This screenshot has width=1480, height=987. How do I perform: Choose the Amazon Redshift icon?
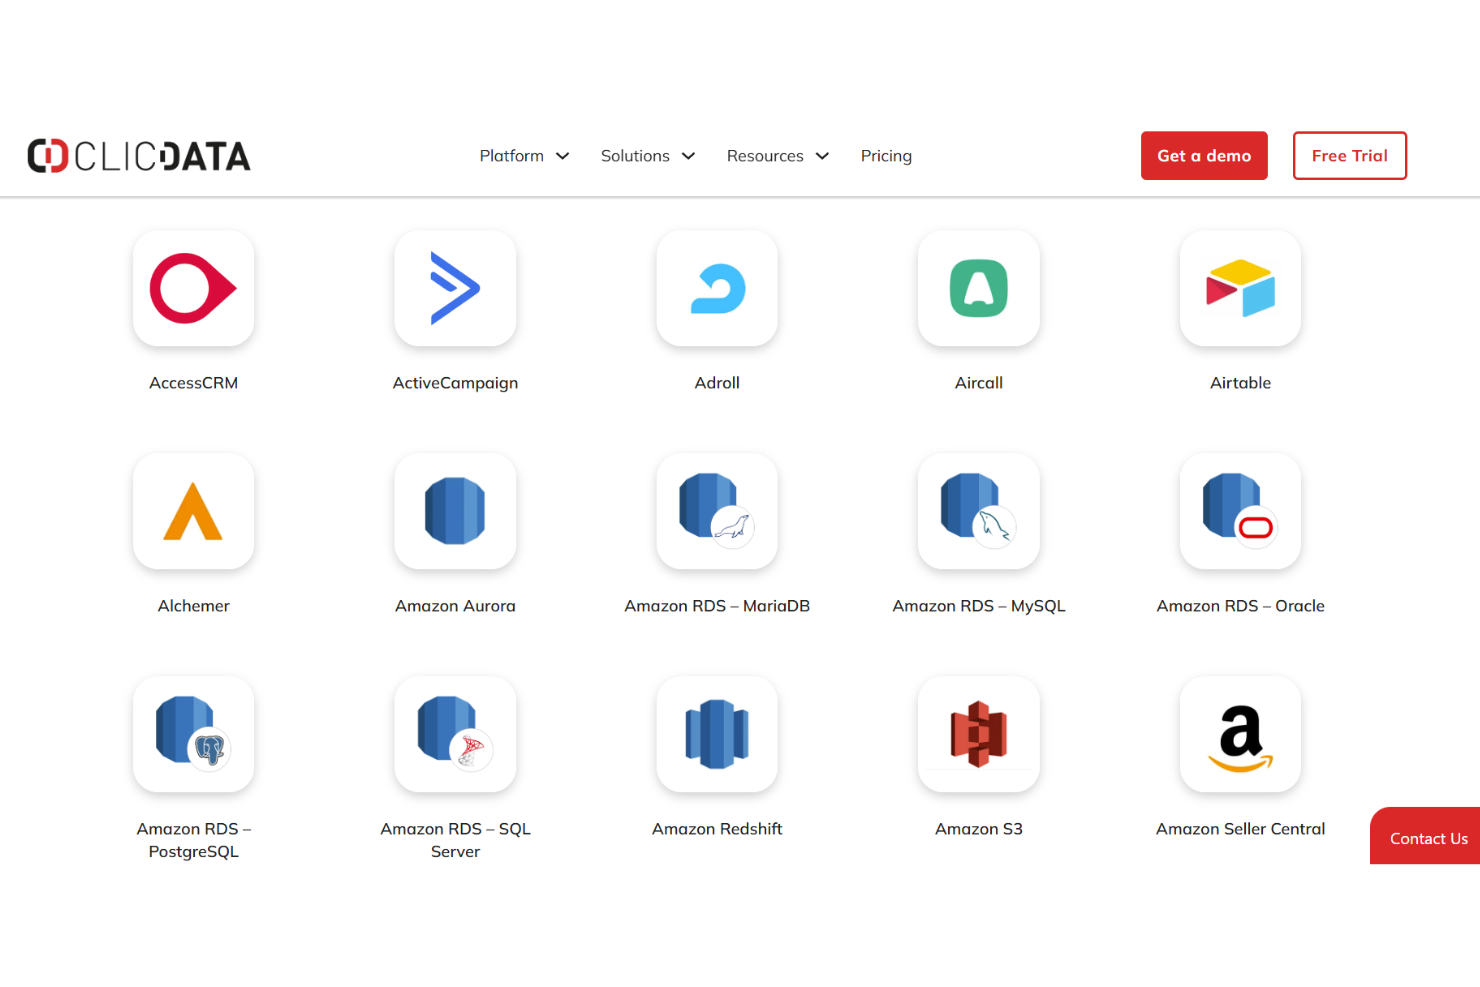pos(717,734)
